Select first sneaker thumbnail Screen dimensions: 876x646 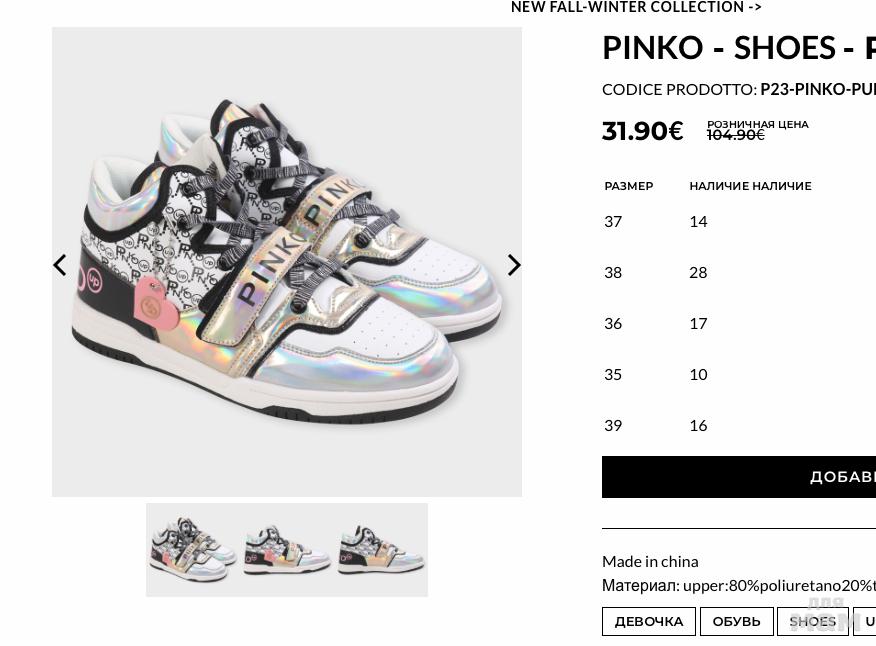pos(193,550)
